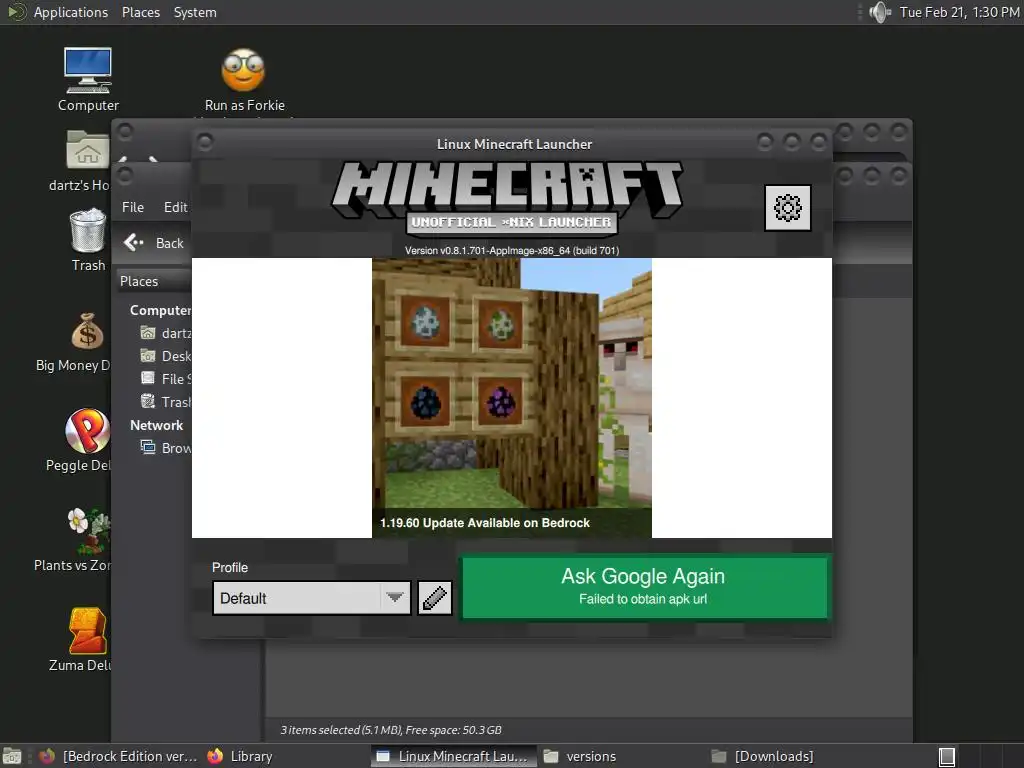Click the launcher version text

[x=512, y=251]
